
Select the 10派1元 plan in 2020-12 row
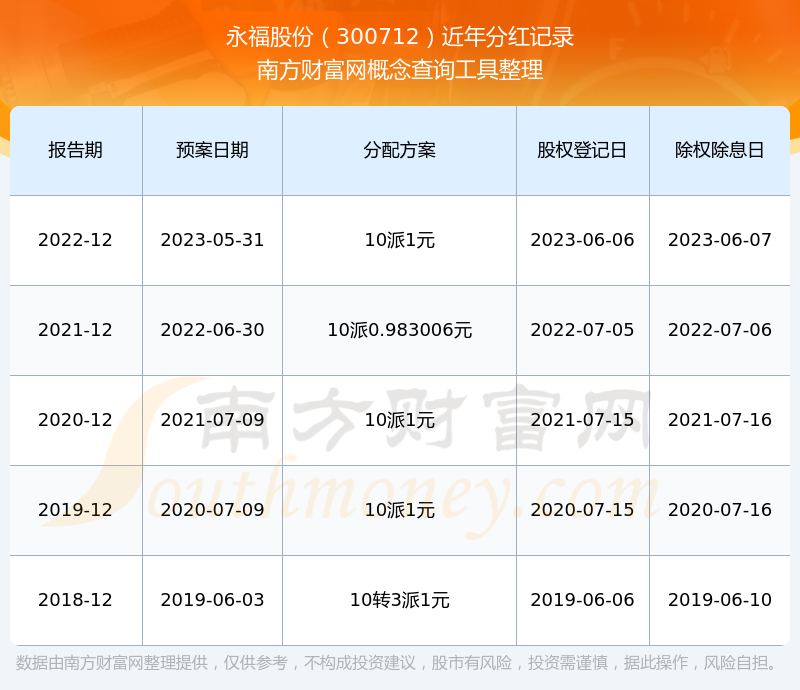tap(399, 420)
